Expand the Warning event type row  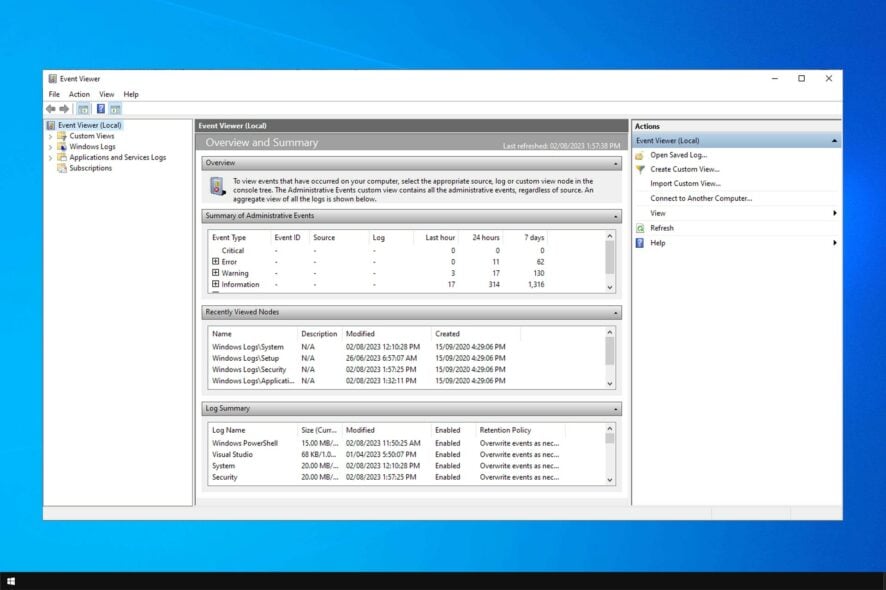point(215,273)
